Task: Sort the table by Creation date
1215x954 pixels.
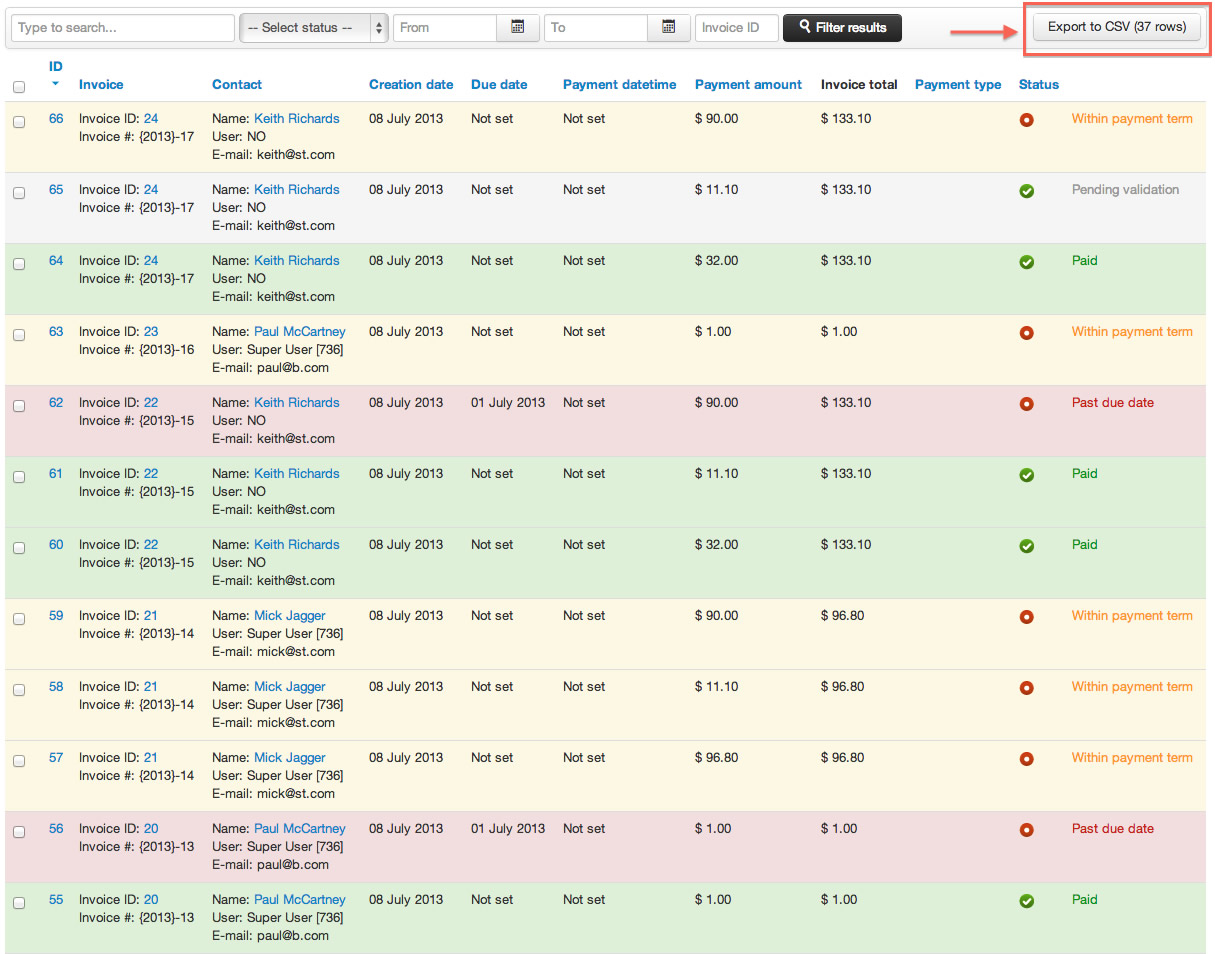Action: point(410,85)
